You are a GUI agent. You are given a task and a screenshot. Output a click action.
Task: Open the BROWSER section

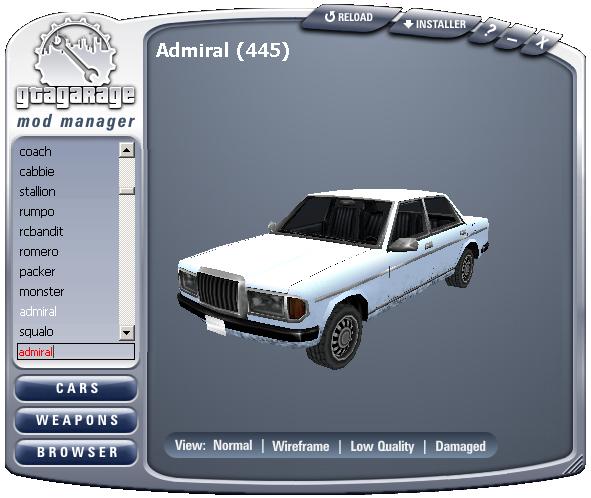[x=76, y=452]
